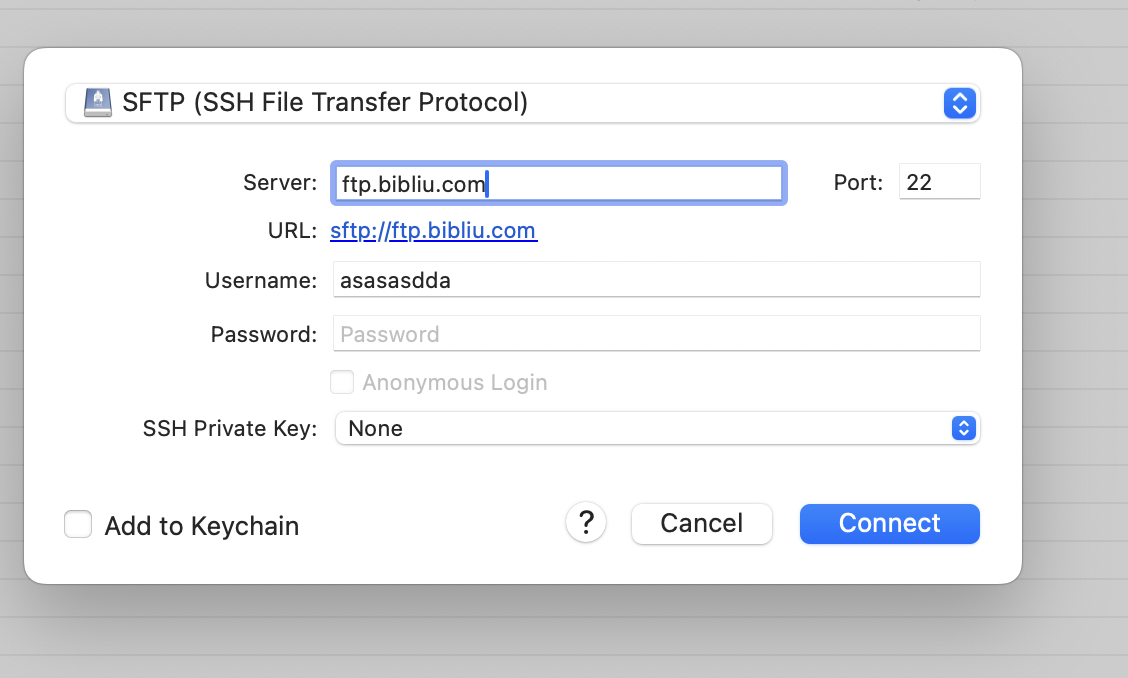This screenshot has height=678, width=1128.
Task: Select the SFTP (SSH File Transfer Protocol) popup
Action: click(x=522, y=103)
